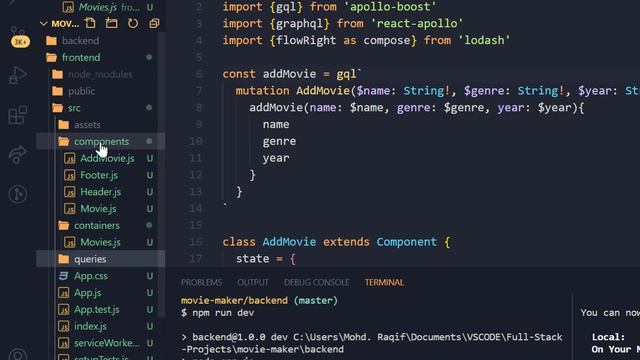This screenshot has width=640, height=360.
Task: Switch to the DEBUG CONSOLE tab
Action: 317,282
